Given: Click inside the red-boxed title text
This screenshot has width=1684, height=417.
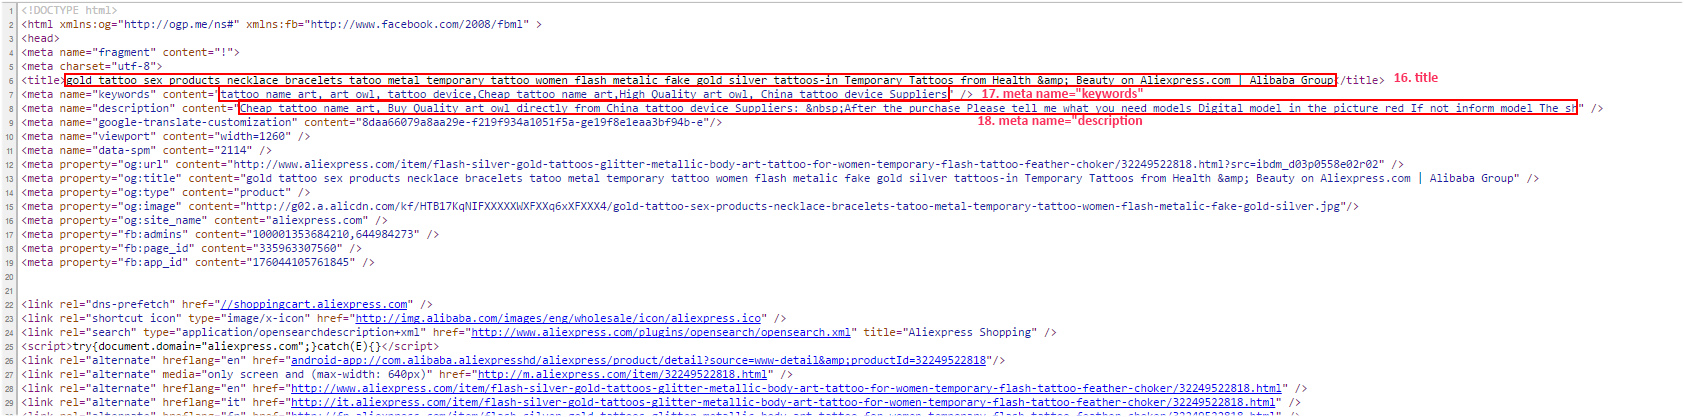Looking at the screenshot, I should click(x=700, y=80).
